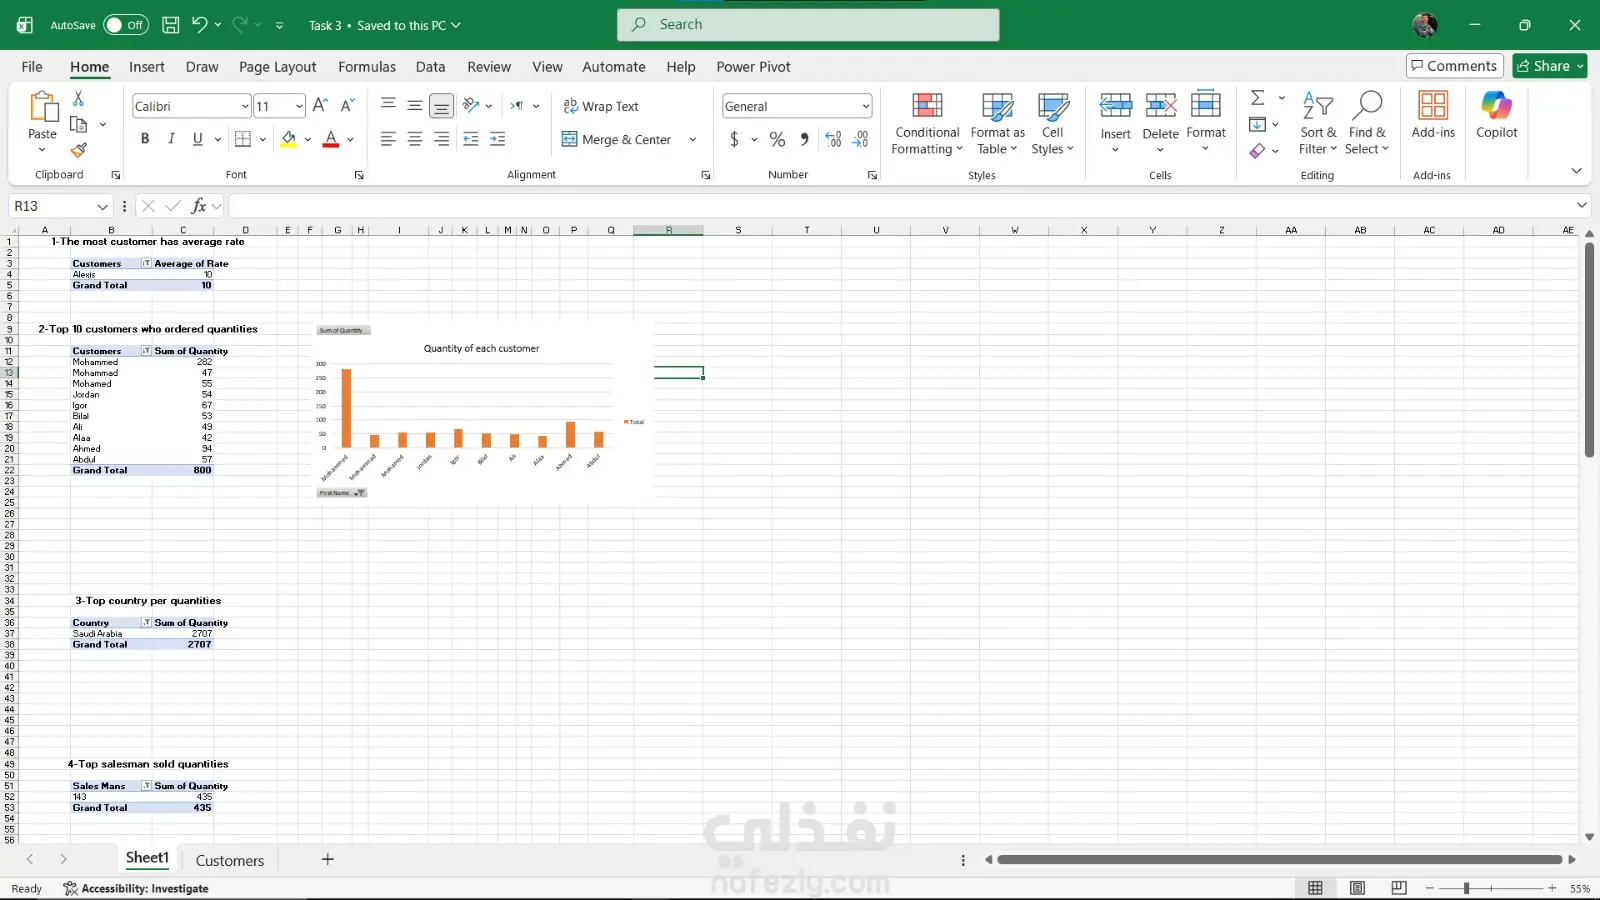Expand Merge & Center options arrow

692,139
